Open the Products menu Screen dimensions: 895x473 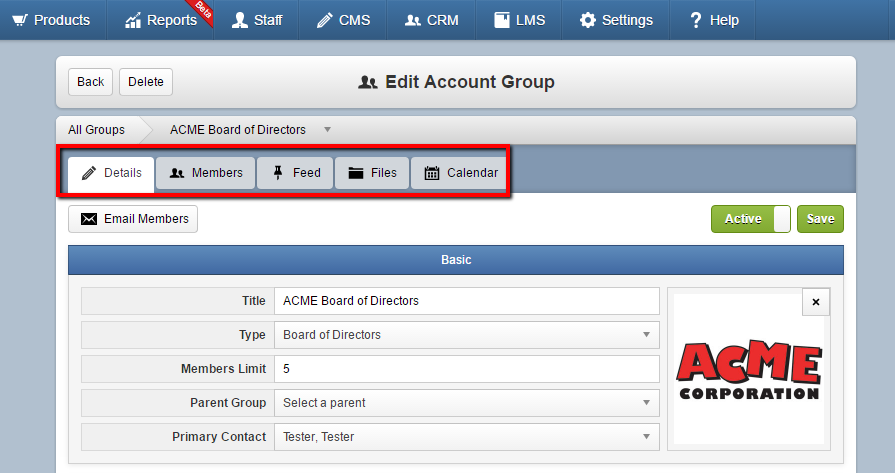(53, 20)
